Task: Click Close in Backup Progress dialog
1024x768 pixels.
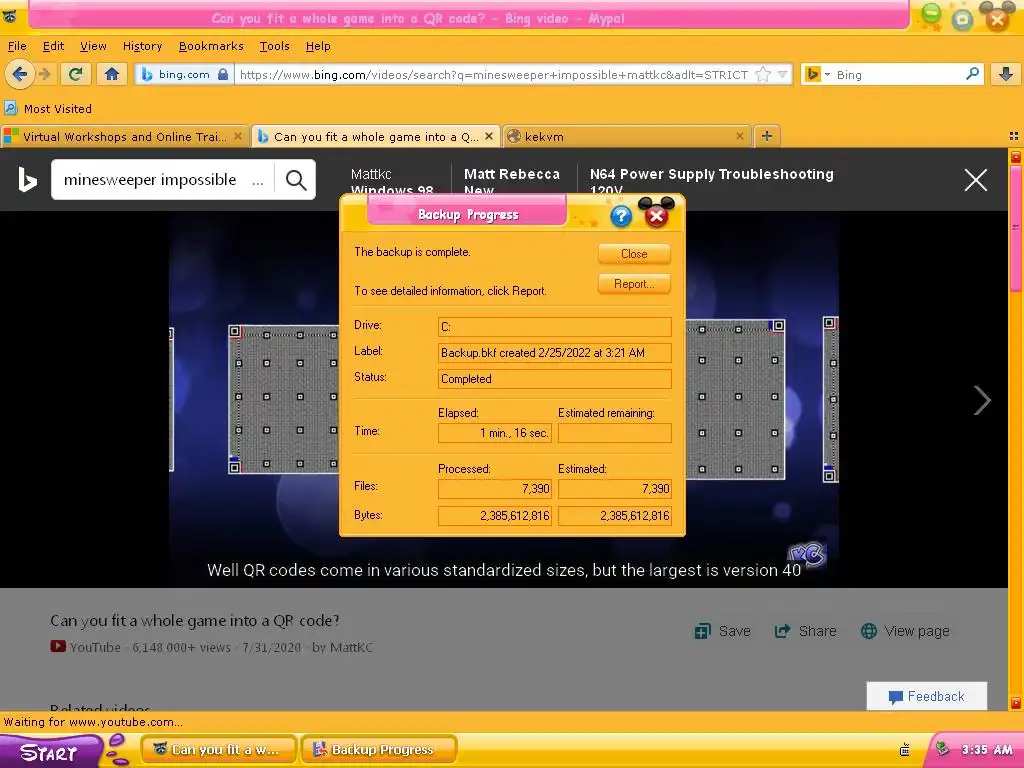Action: [x=634, y=254]
